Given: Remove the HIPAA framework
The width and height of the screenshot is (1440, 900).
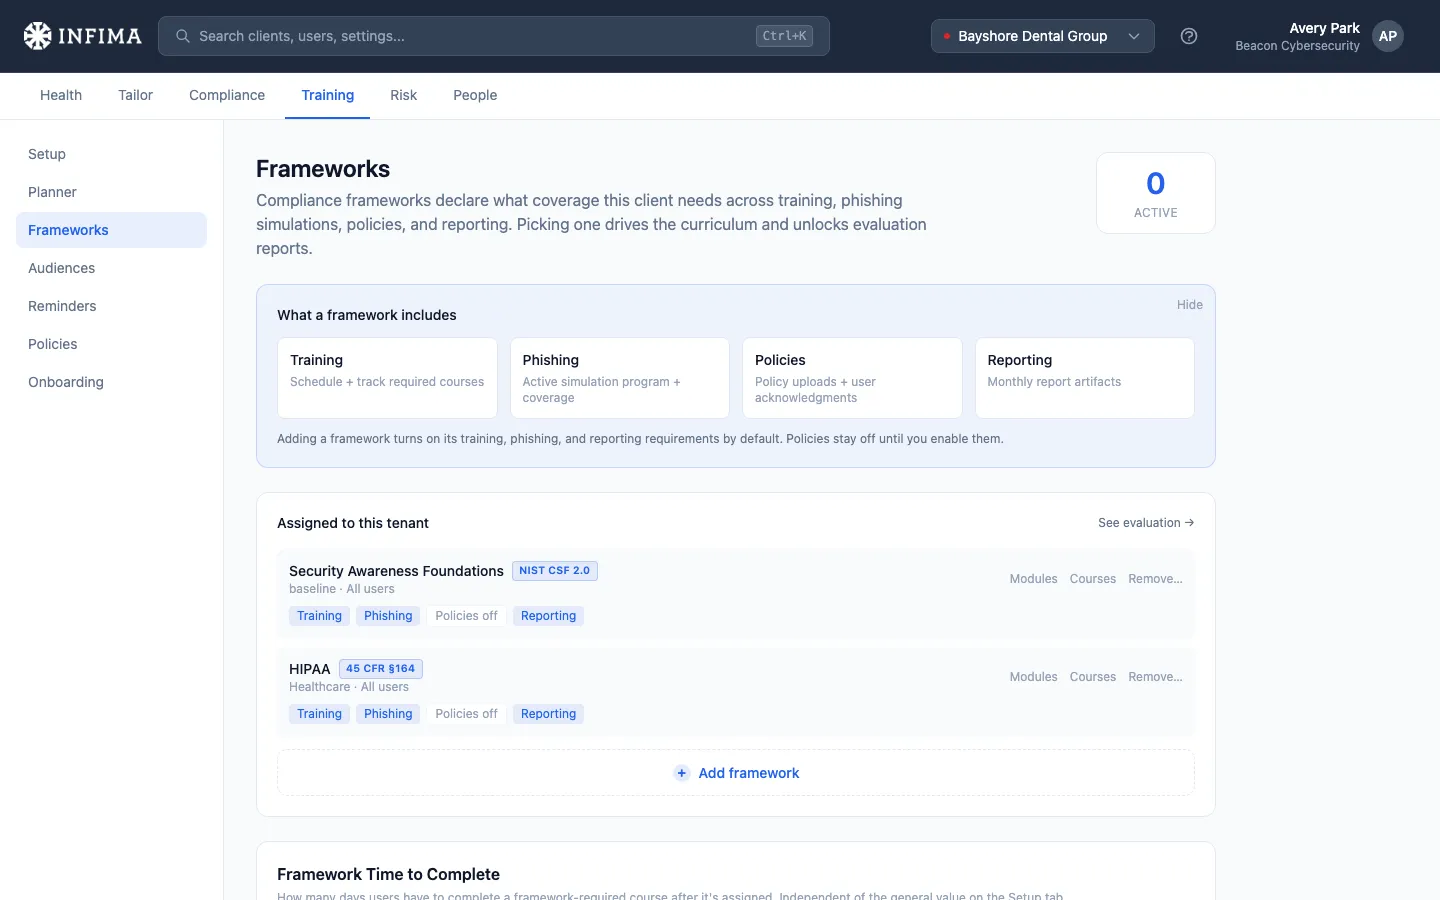Looking at the screenshot, I should pyautogui.click(x=1155, y=677).
